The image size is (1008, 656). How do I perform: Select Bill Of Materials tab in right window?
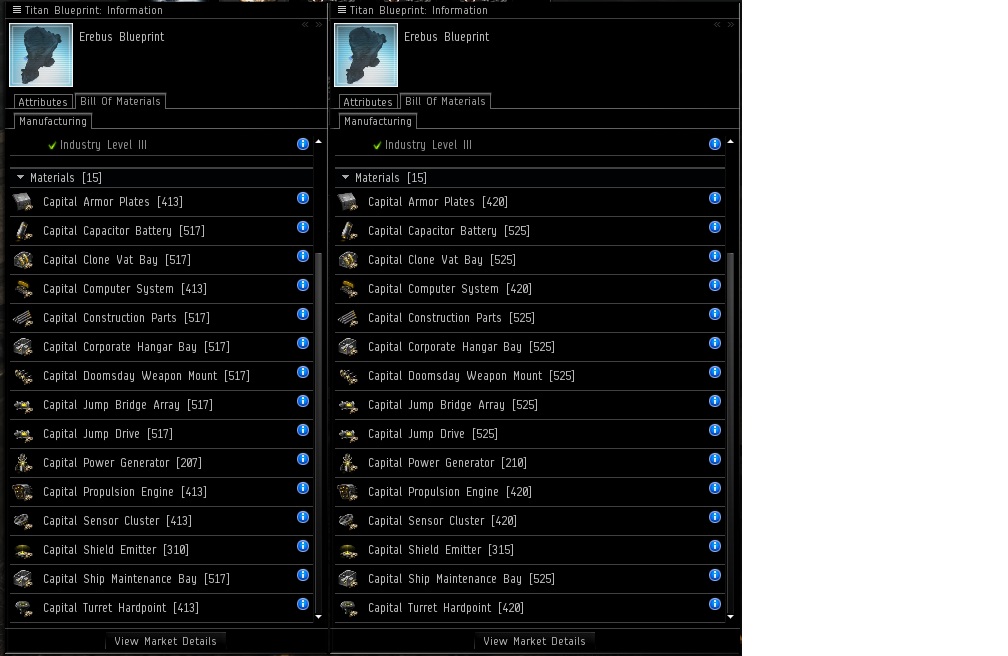point(445,101)
